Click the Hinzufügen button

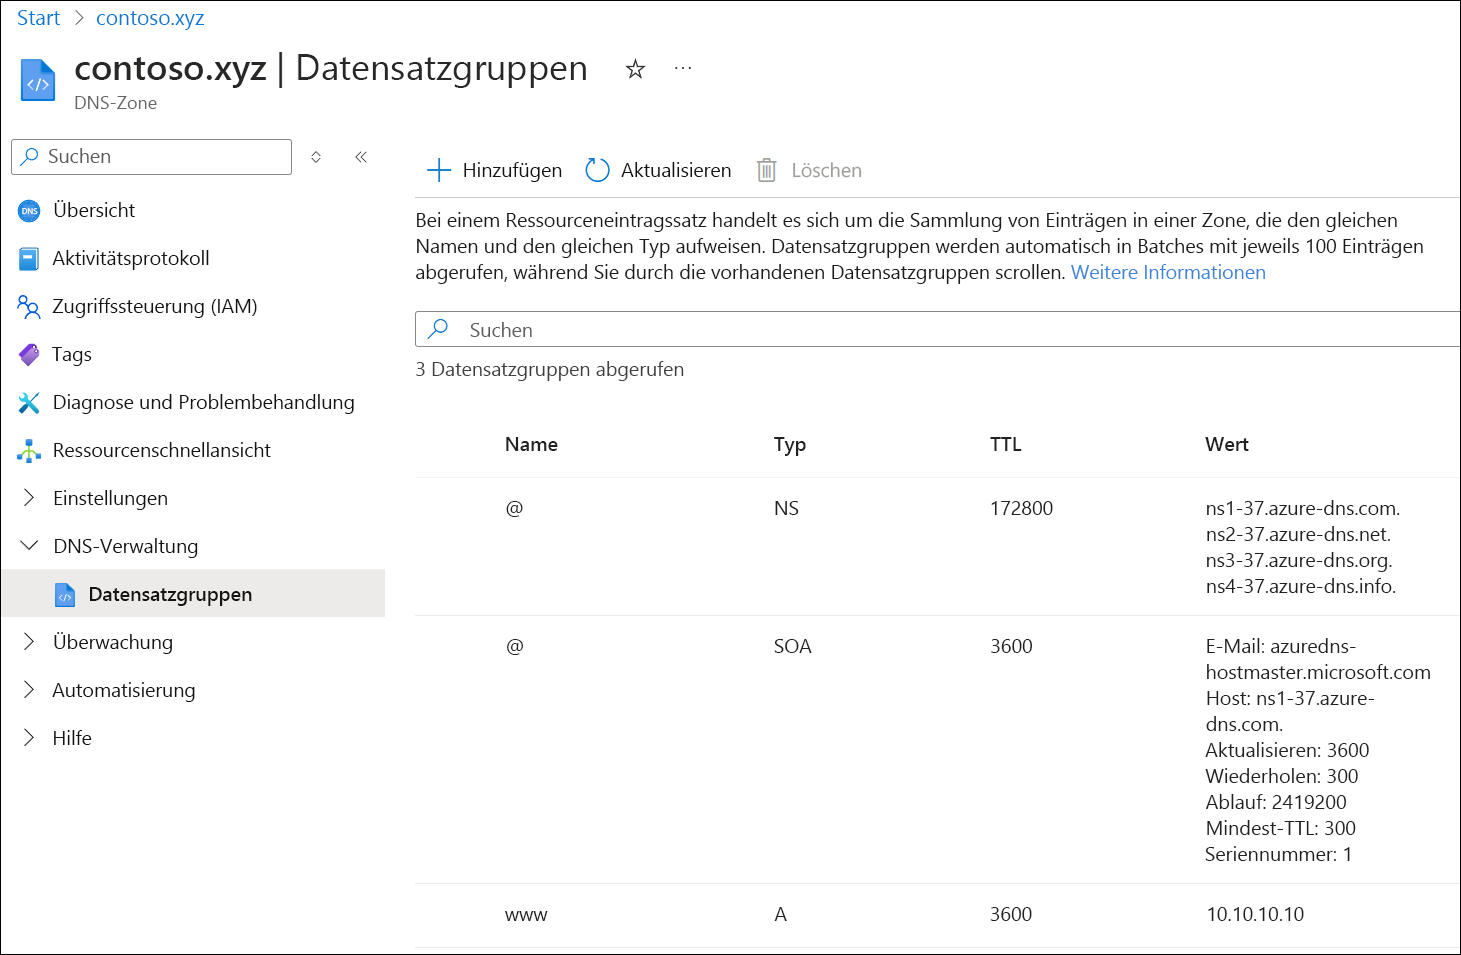(494, 170)
